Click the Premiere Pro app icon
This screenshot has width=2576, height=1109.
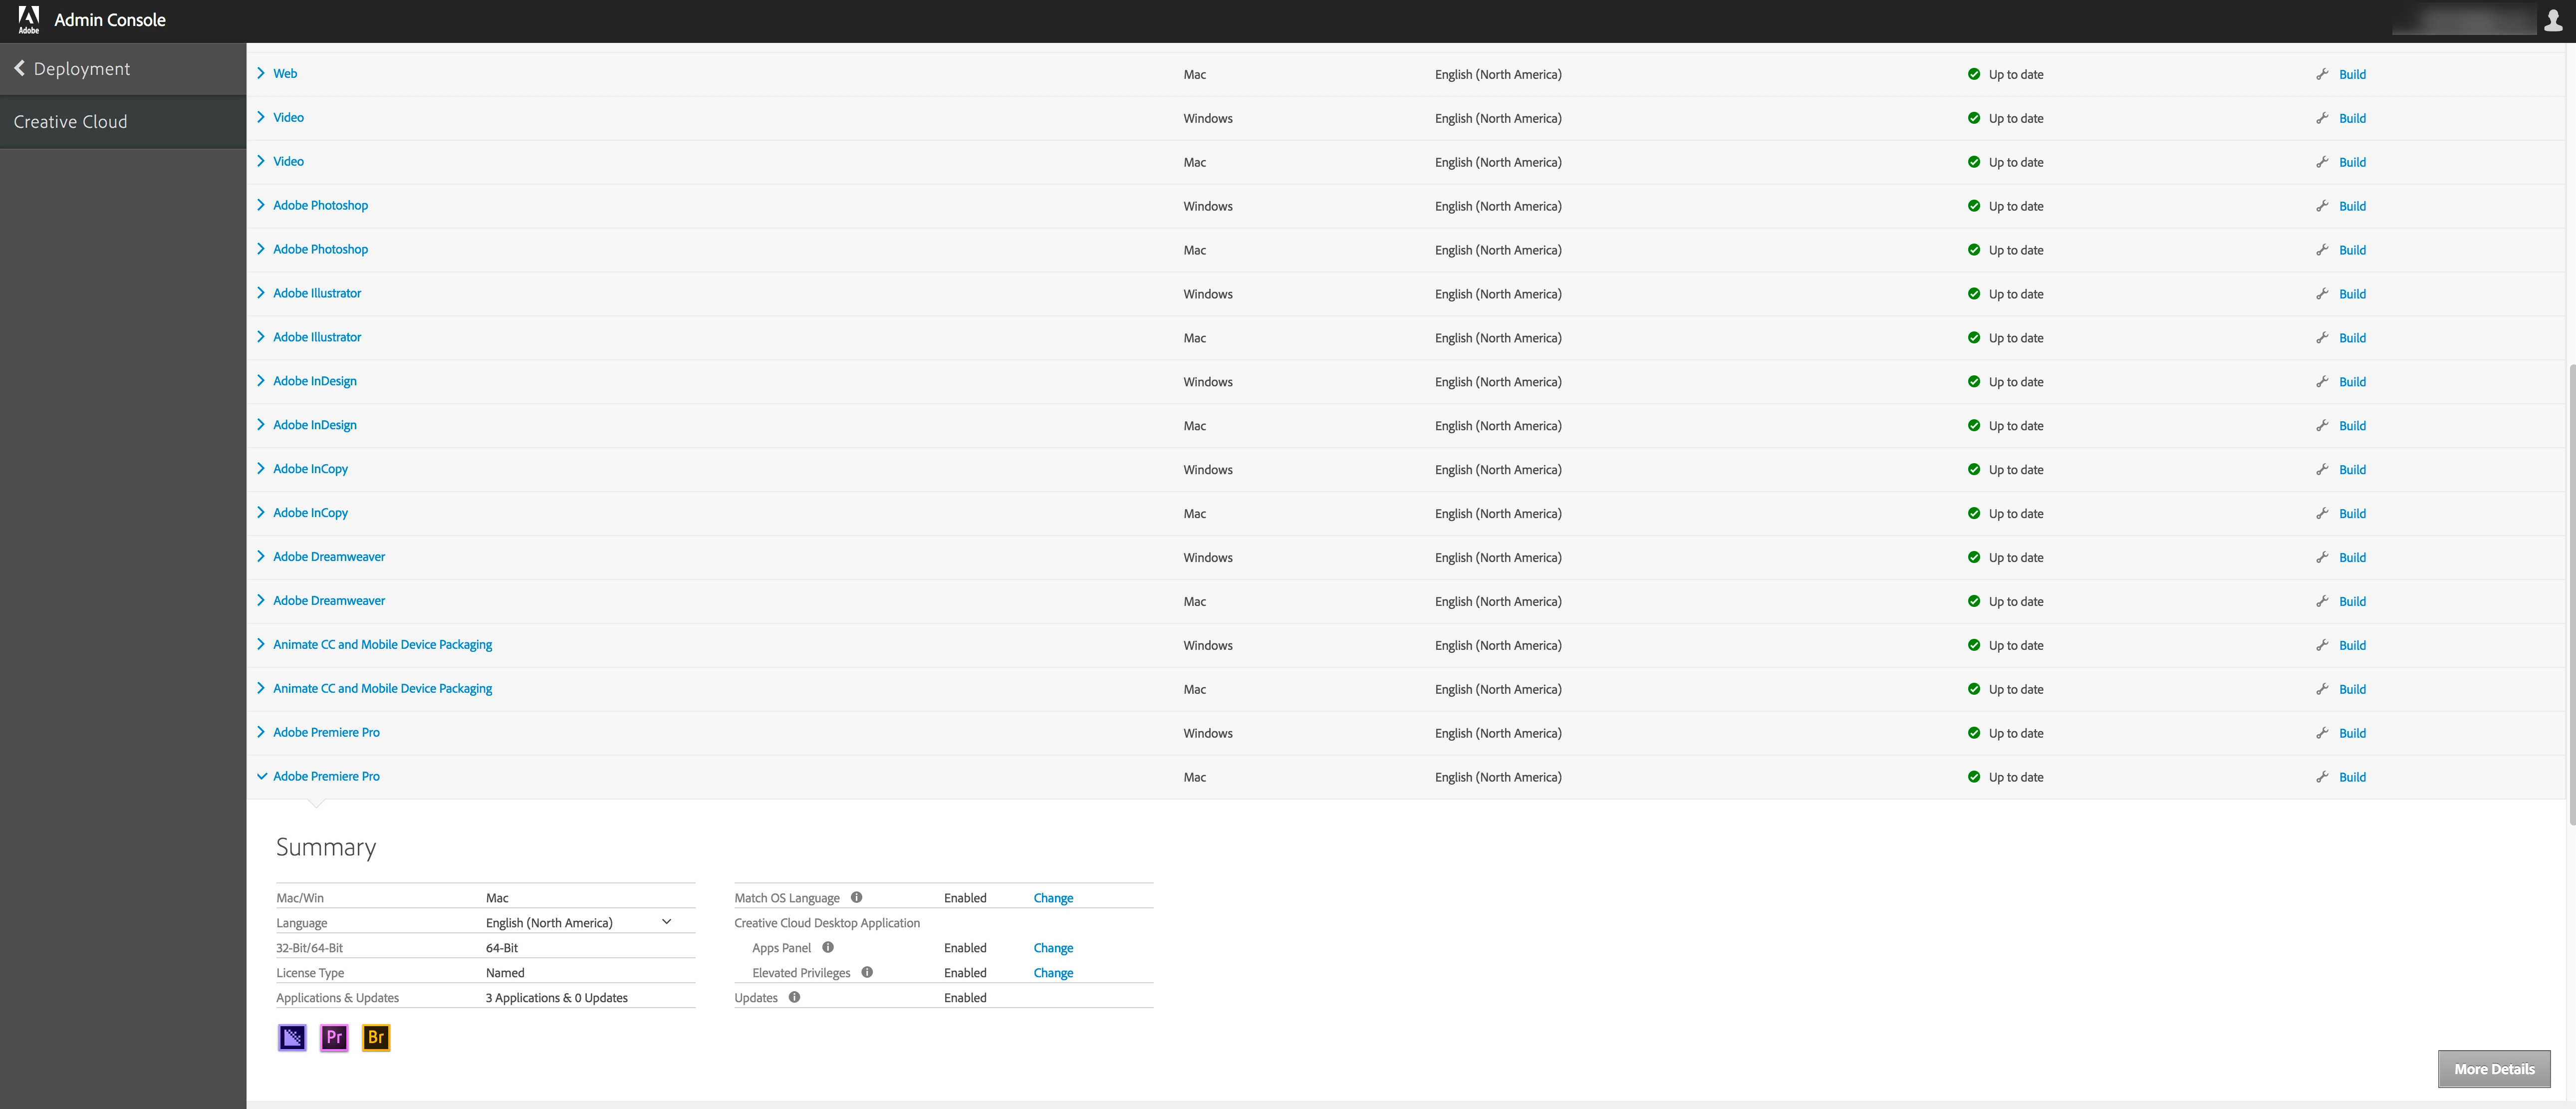click(334, 1037)
